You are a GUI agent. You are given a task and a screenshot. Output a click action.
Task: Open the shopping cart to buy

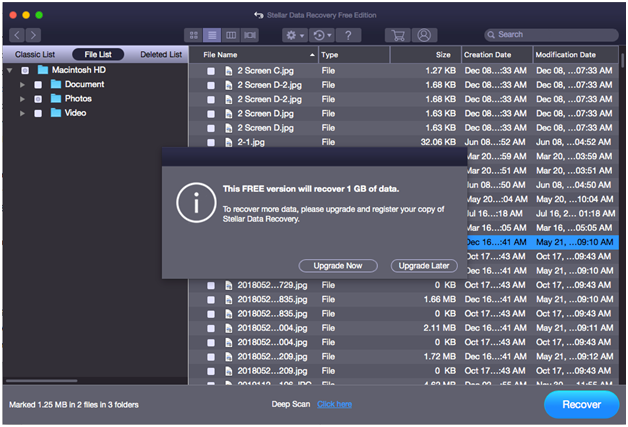(x=398, y=35)
